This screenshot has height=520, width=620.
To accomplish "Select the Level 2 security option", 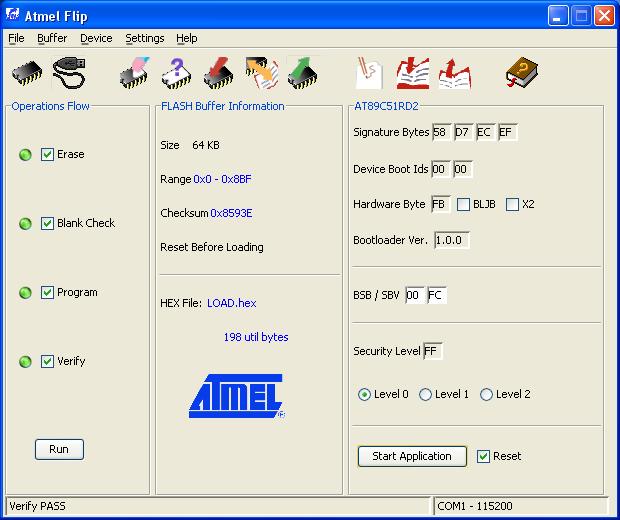I will click(x=486, y=395).
